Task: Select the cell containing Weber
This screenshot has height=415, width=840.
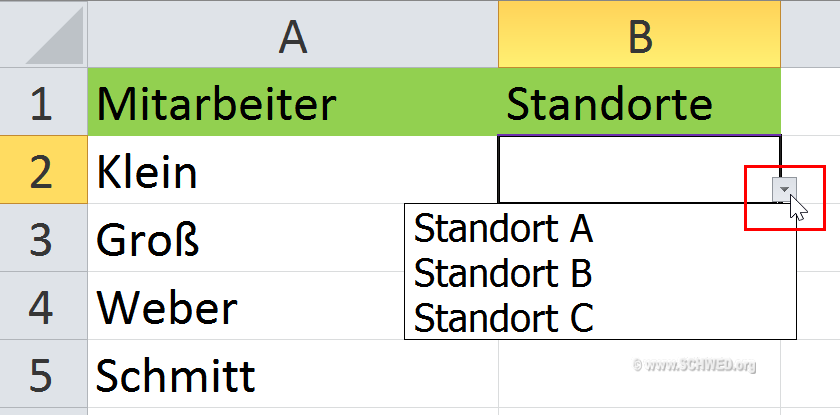Action: (x=250, y=308)
